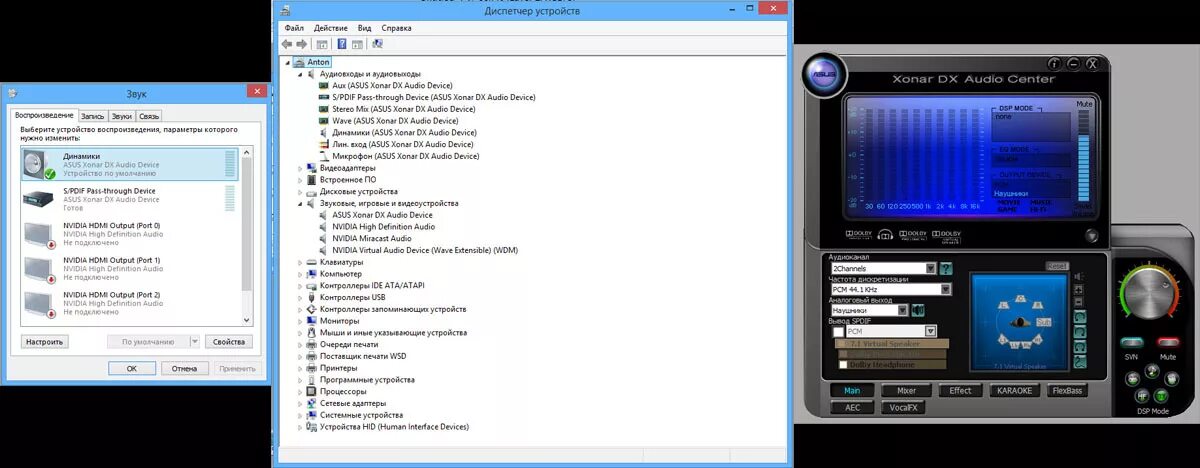Collapse the Аудиовходы и аудиовыходы node
Viewport: 1200px width, 468px height.
299,74
